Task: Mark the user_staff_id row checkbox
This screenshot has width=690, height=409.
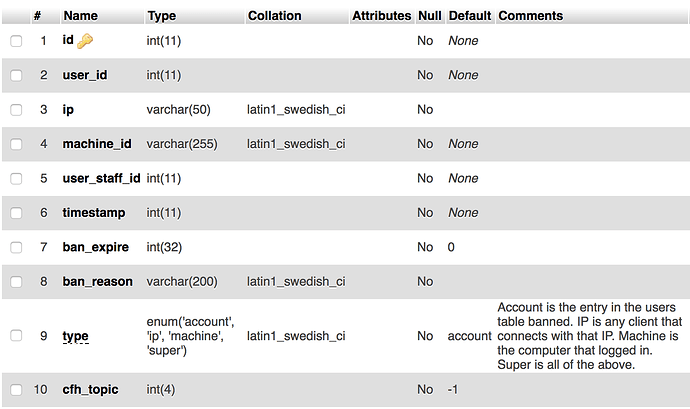Action: point(16,178)
